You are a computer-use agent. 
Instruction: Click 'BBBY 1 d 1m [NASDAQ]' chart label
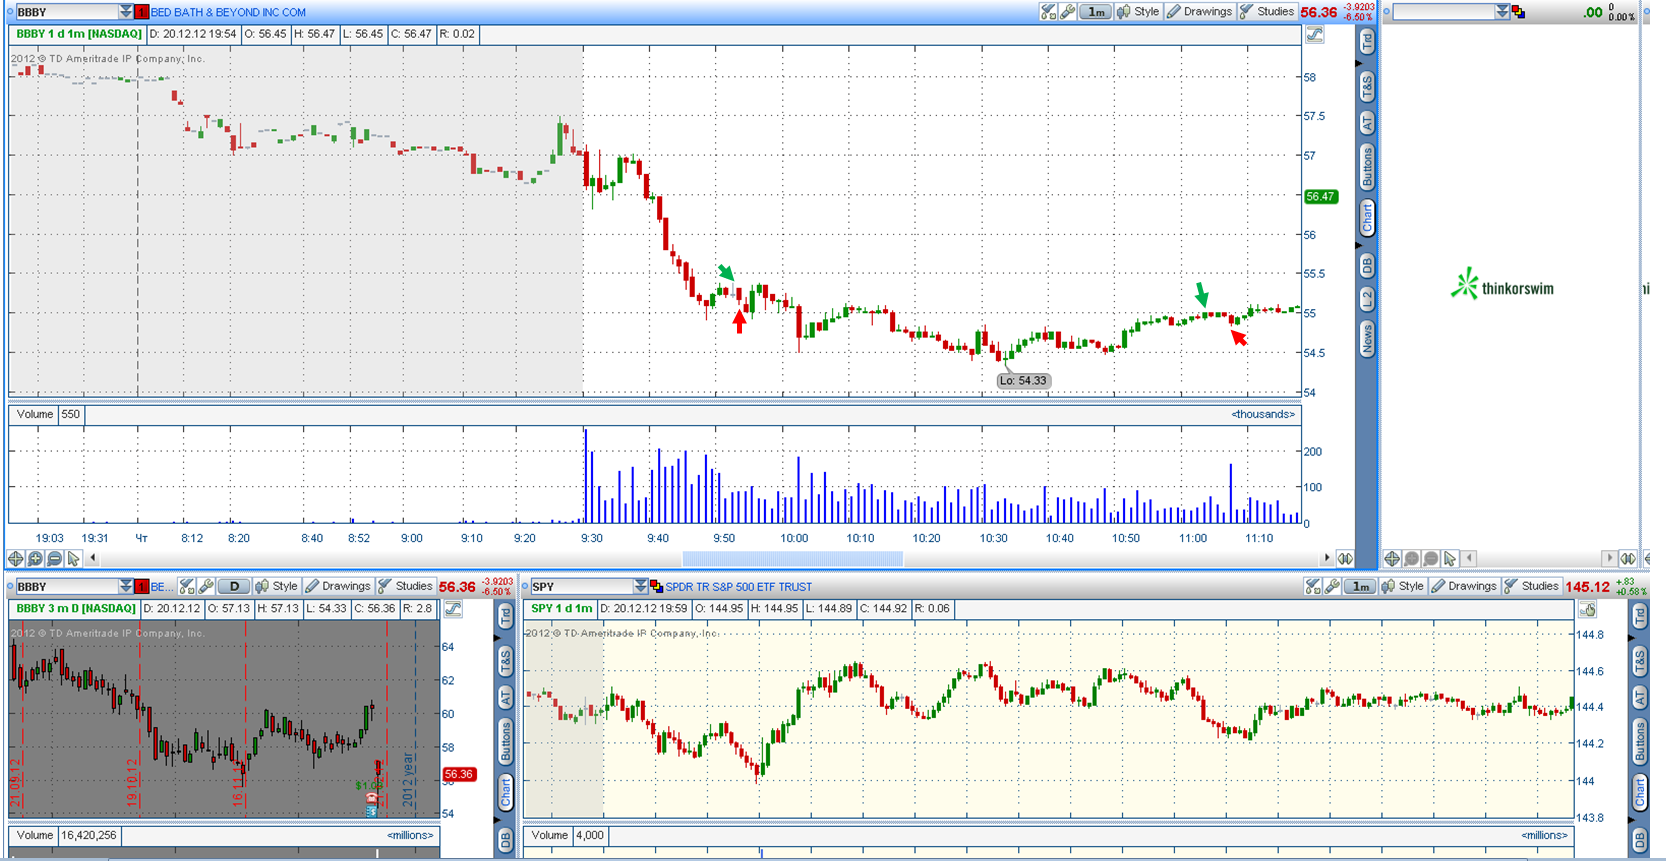[79, 34]
